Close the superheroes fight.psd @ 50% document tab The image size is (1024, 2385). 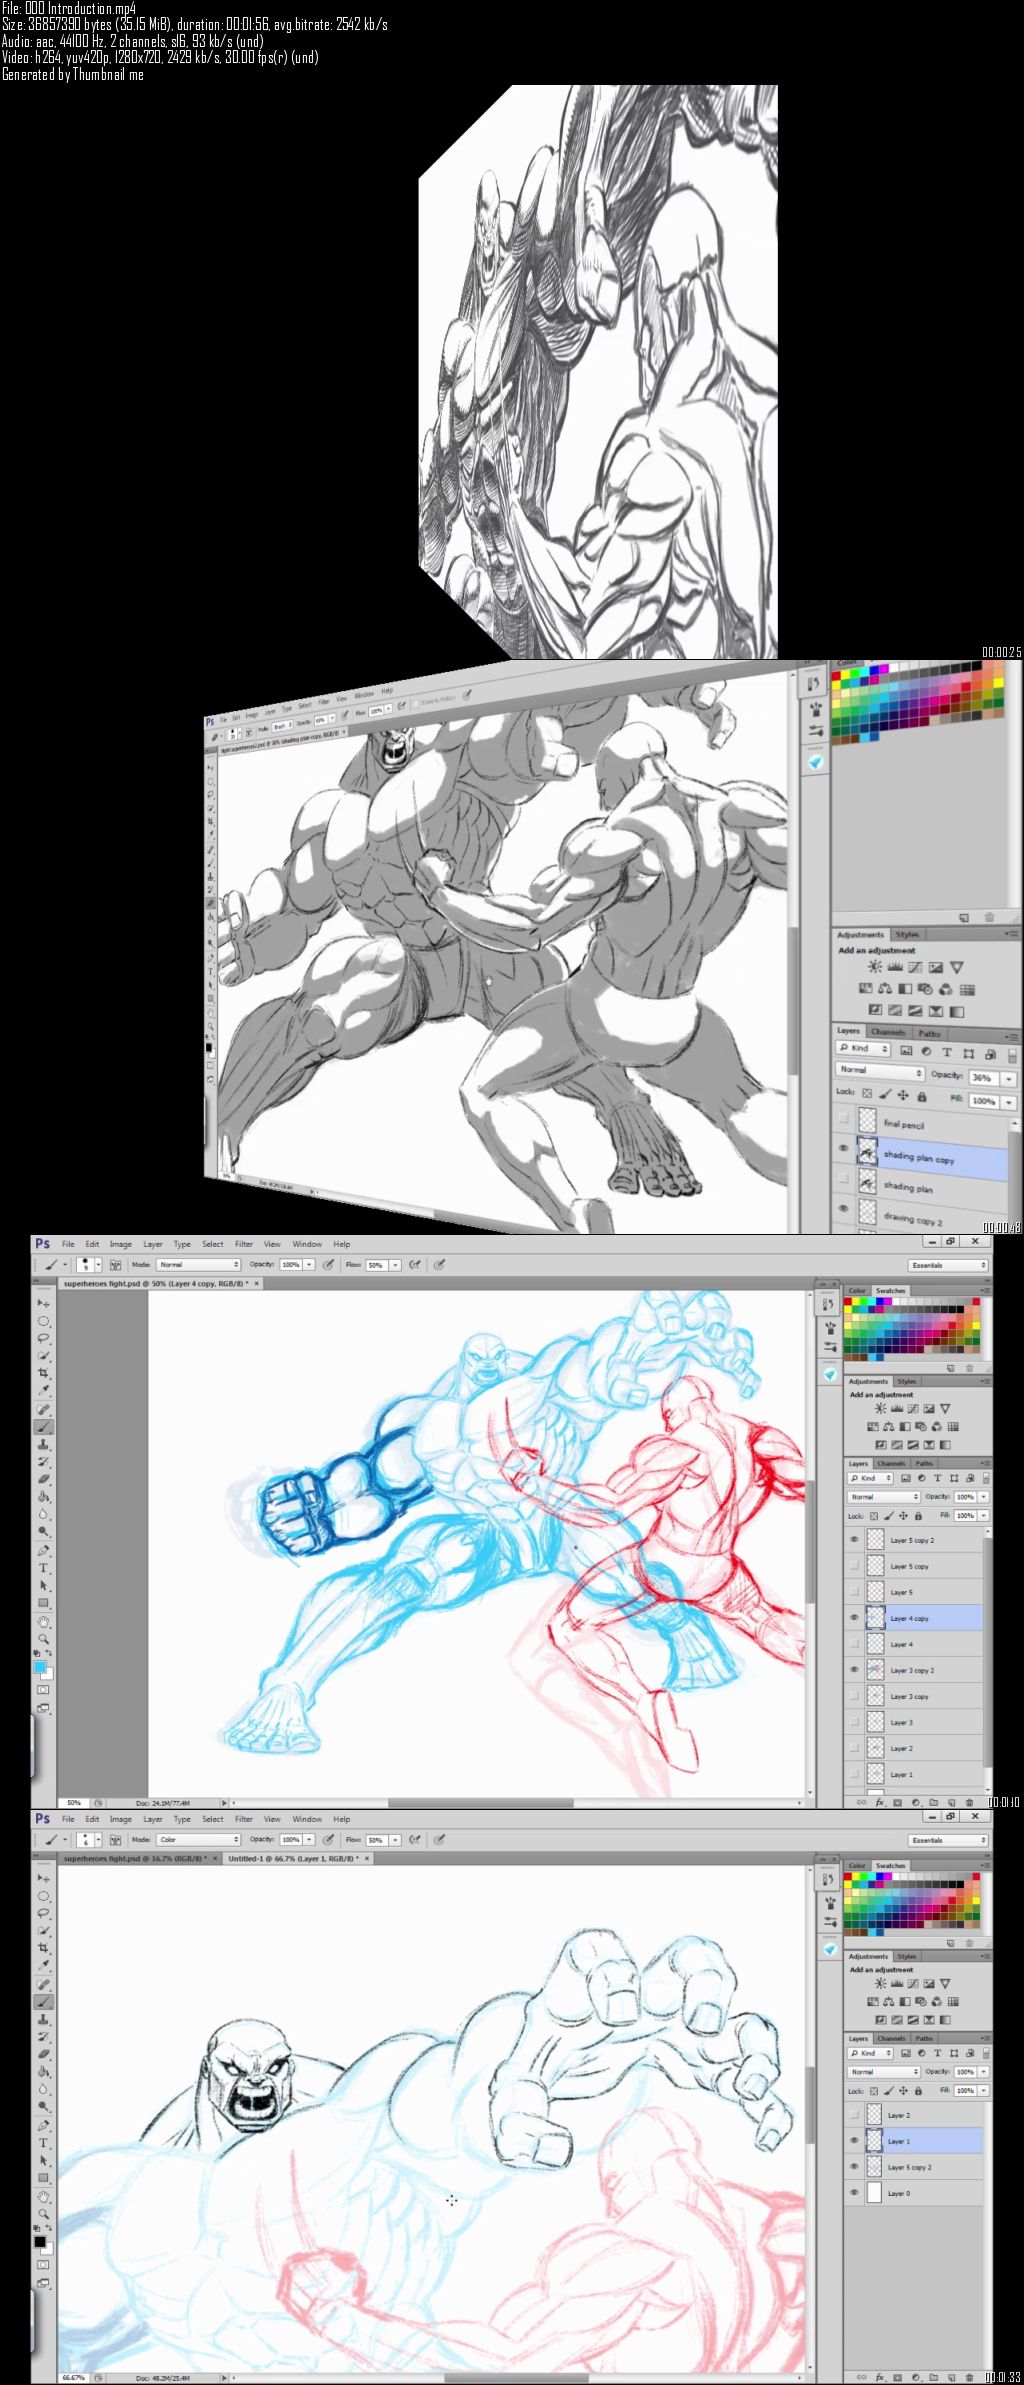(x=256, y=1283)
